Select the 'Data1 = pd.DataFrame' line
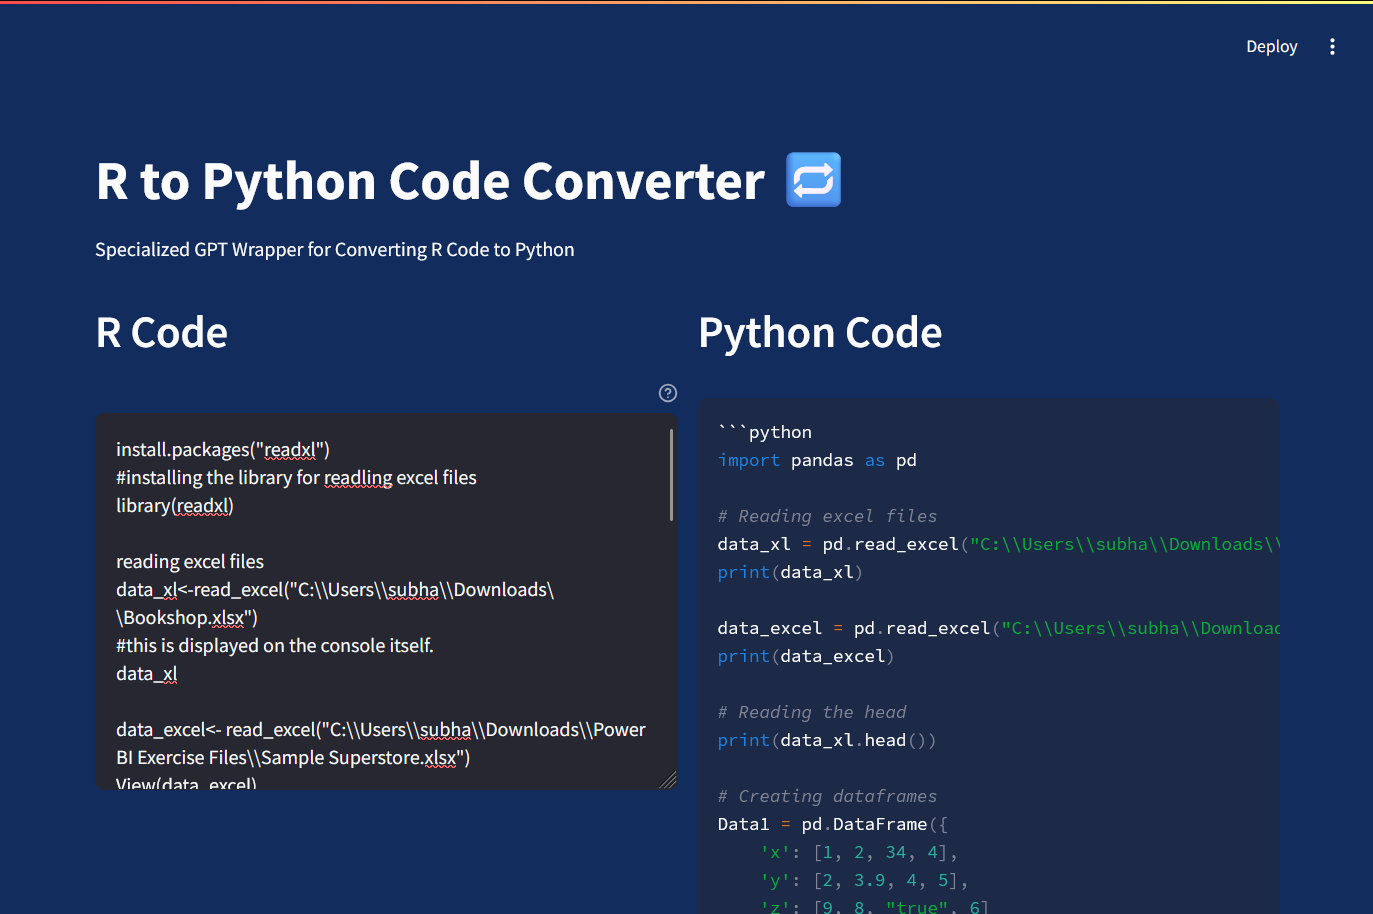This screenshot has width=1373, height=914. coord(830,823)
